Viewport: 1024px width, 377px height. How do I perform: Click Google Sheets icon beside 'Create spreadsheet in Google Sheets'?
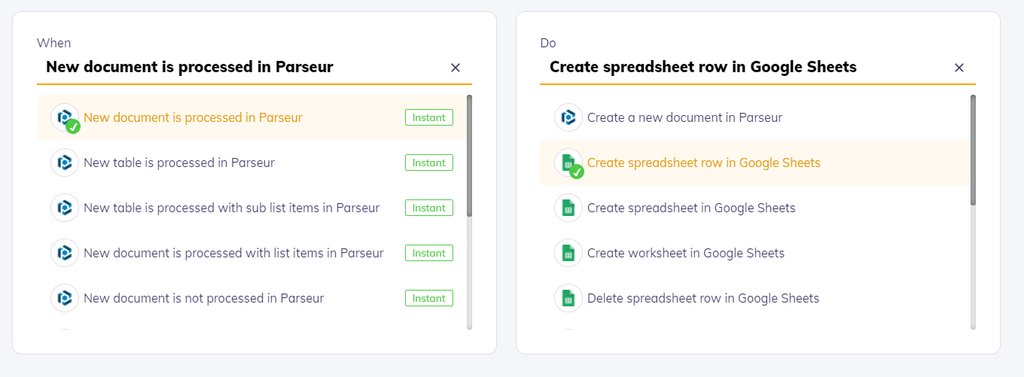coord(568,208)
